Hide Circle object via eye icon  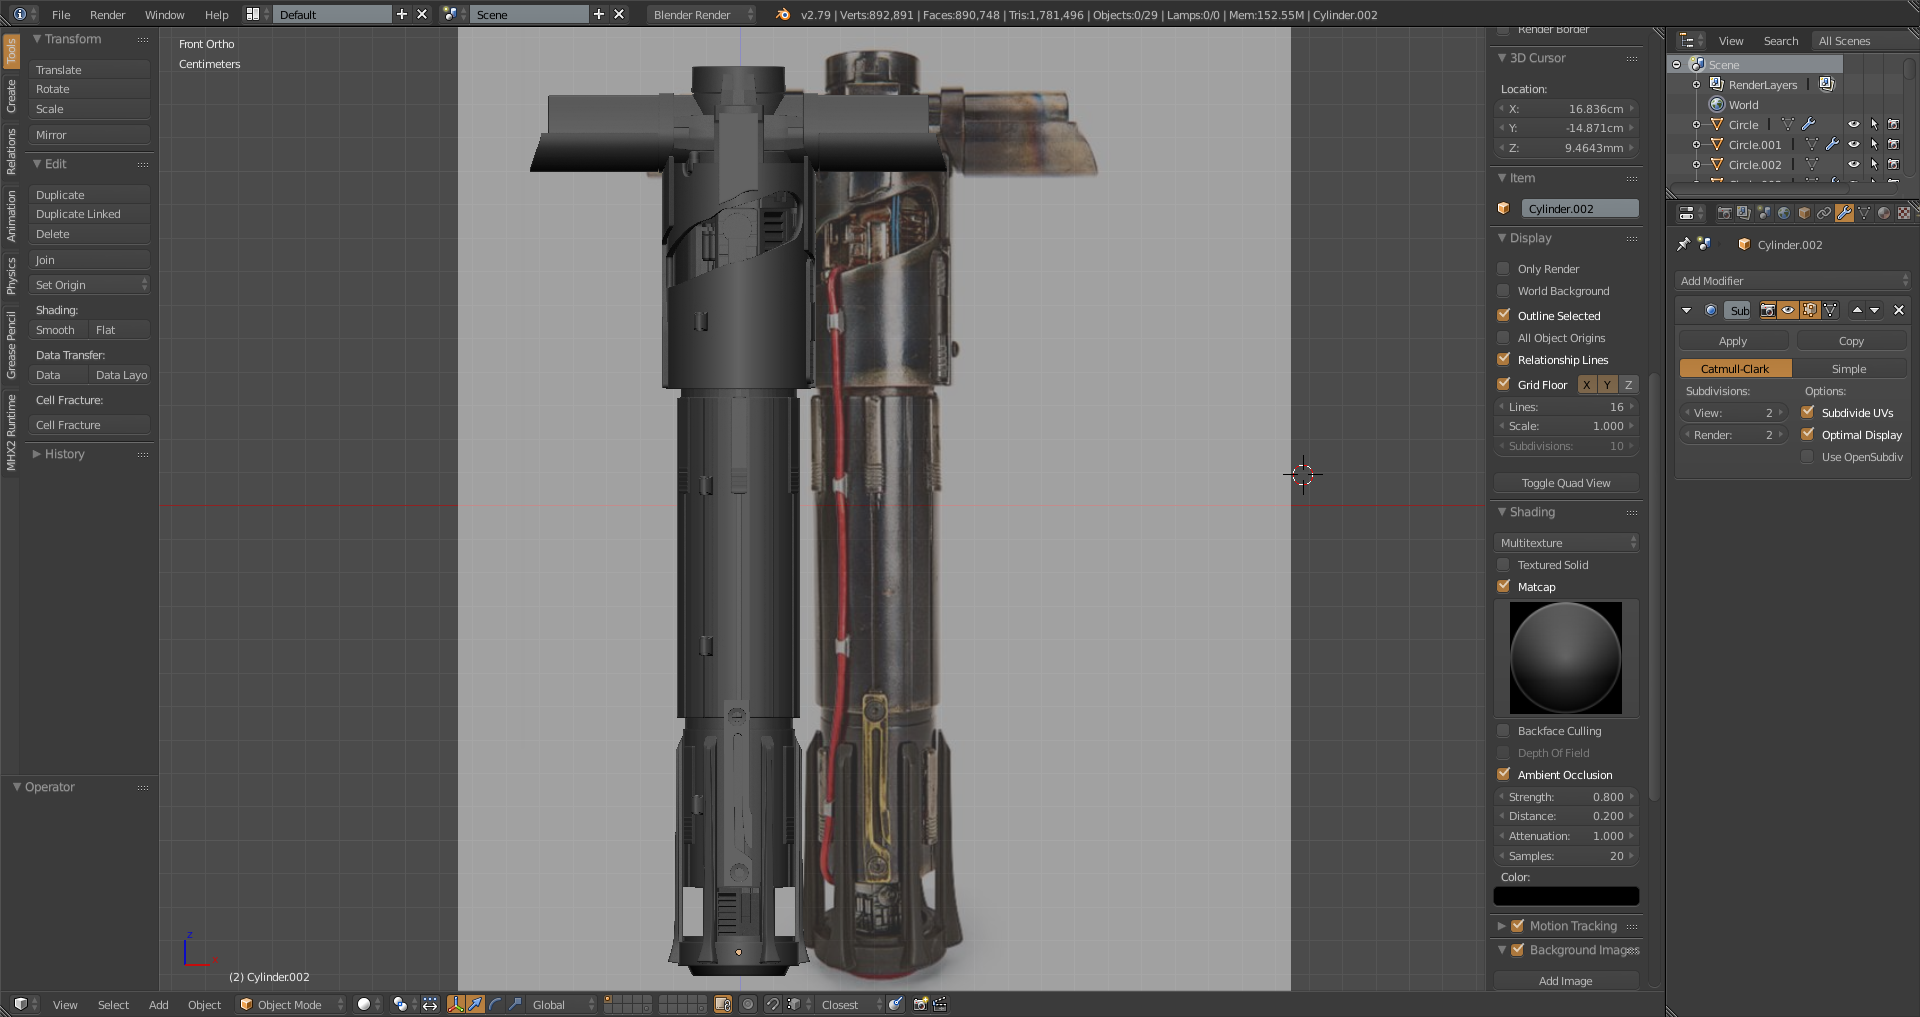tap(1853, 124)
